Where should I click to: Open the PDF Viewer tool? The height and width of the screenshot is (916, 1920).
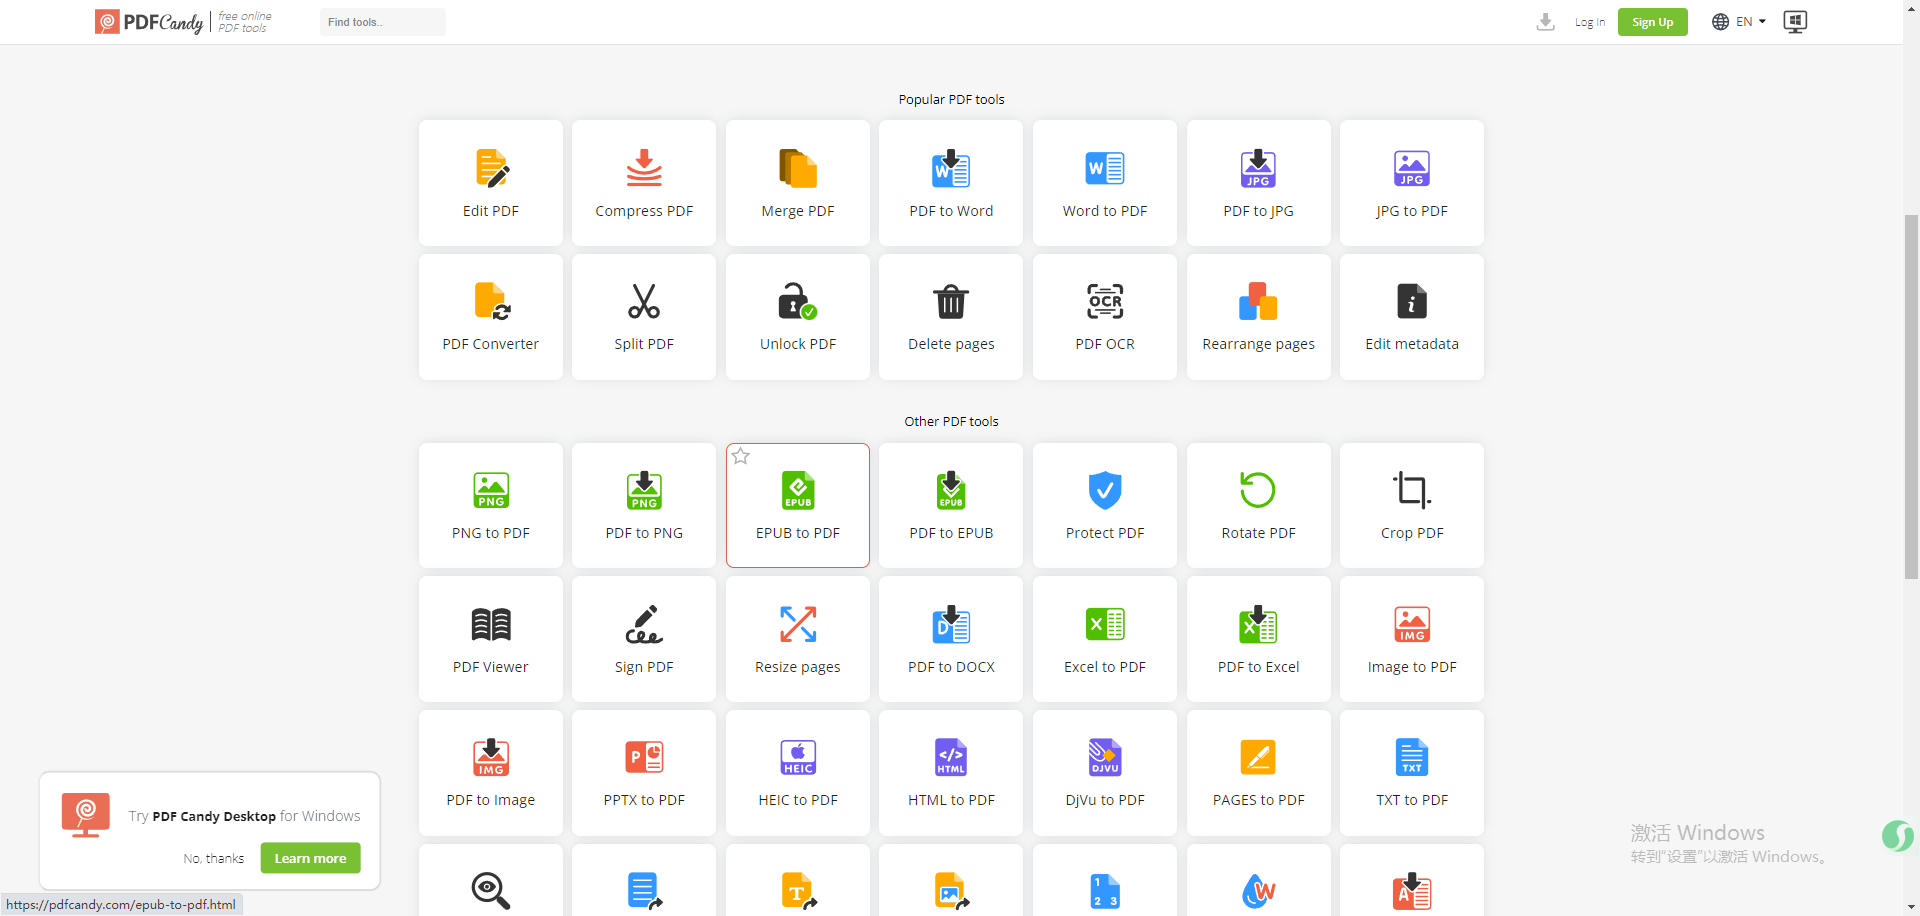pyautogui.click(x=491, y=639)
